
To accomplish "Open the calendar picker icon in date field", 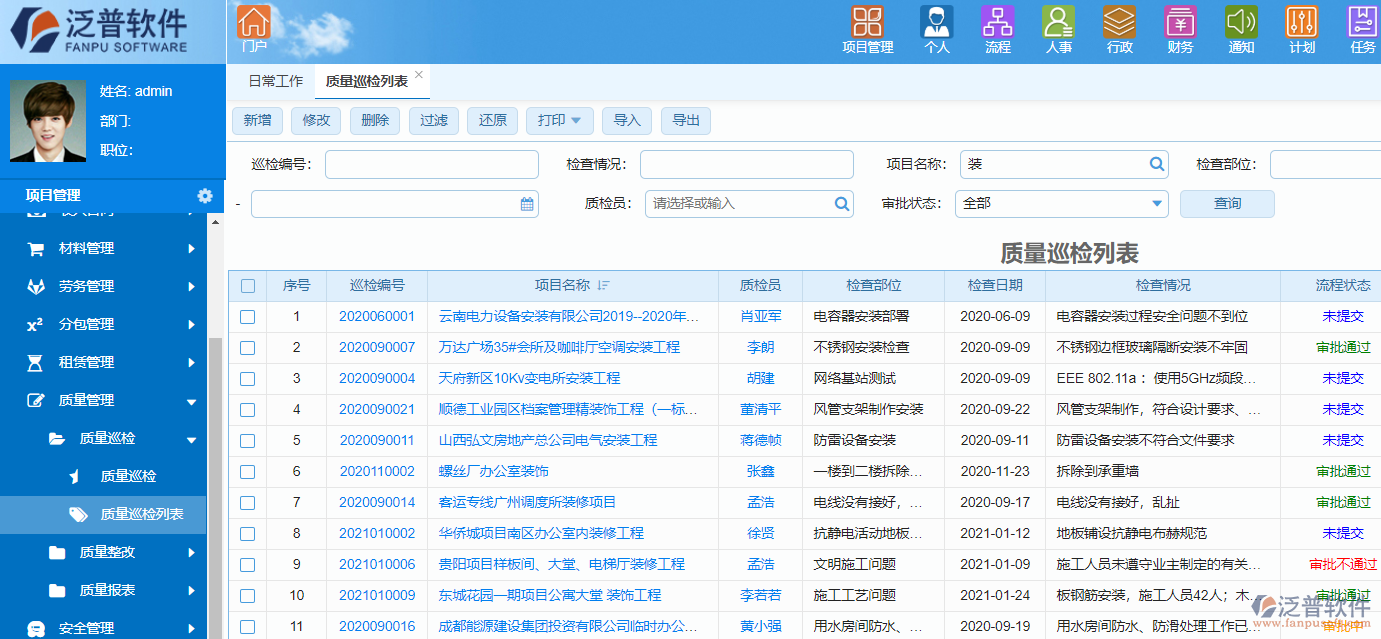I will 527,204.
